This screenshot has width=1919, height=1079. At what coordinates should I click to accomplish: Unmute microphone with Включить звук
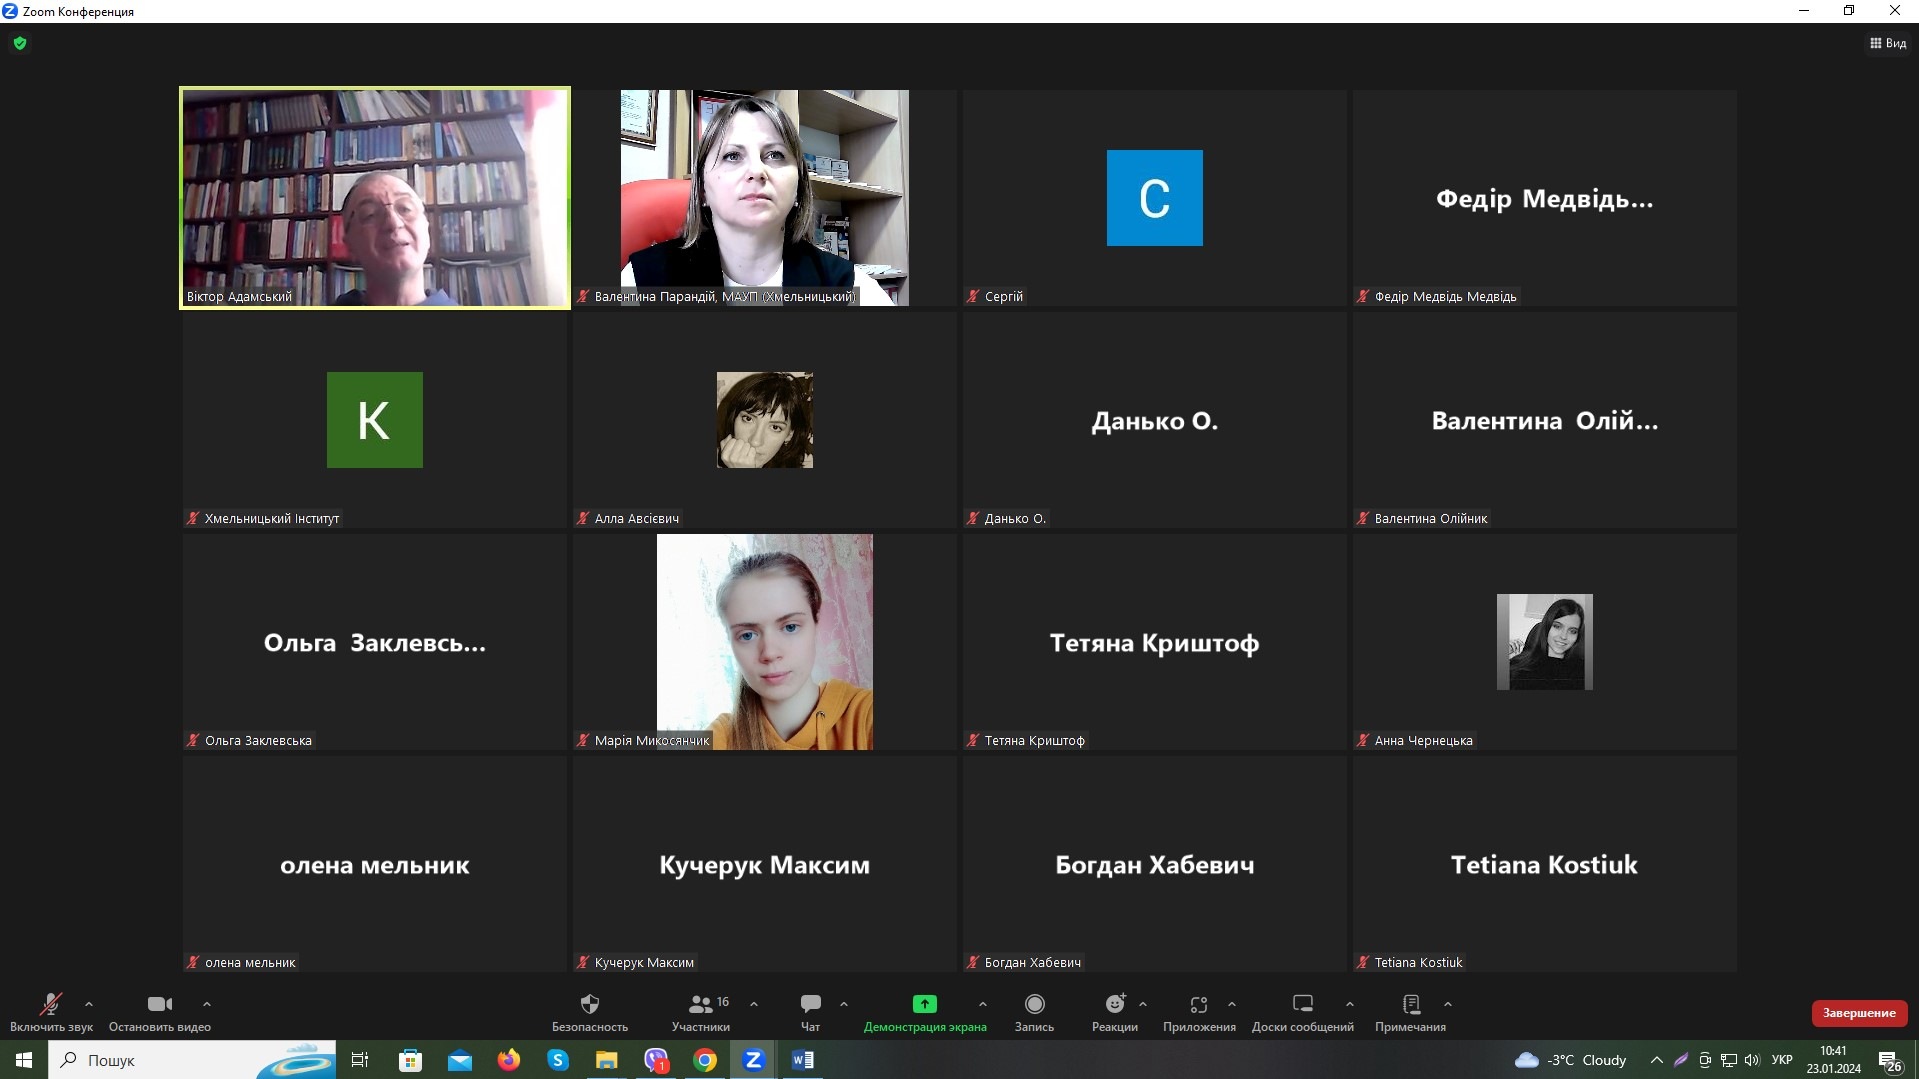(51, 1012)
